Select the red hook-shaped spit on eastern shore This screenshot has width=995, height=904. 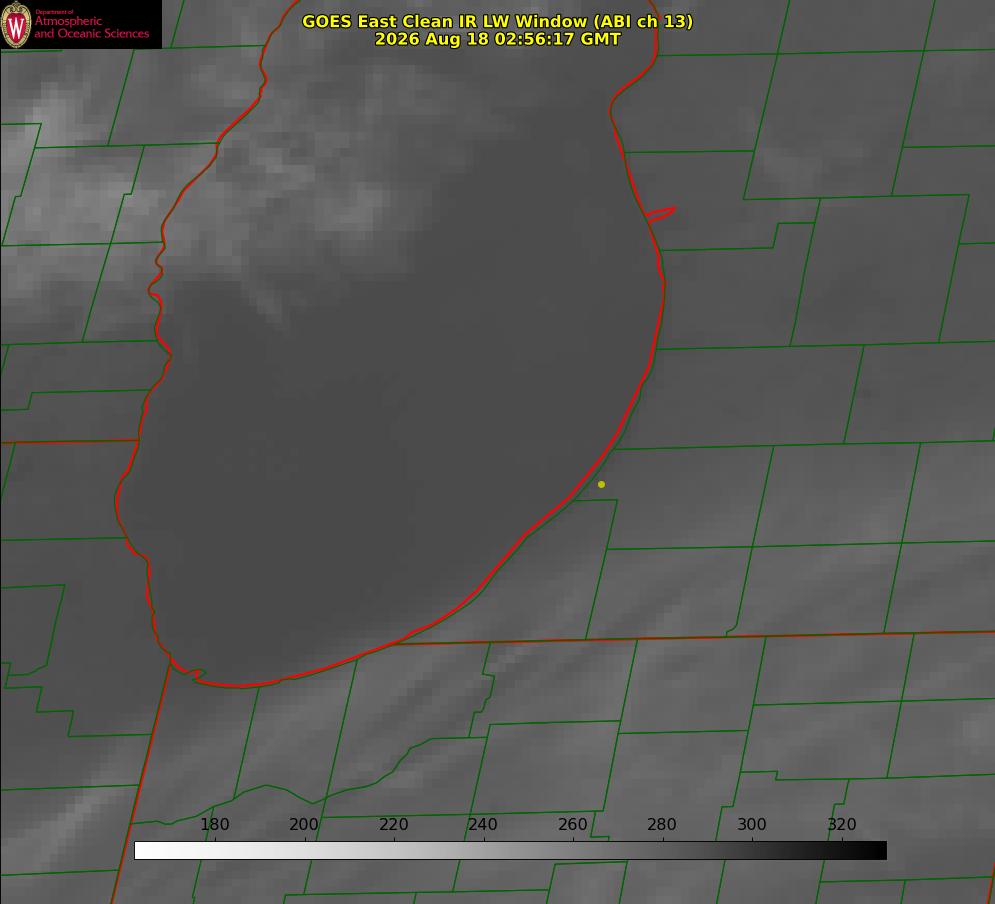click(660, 214)
